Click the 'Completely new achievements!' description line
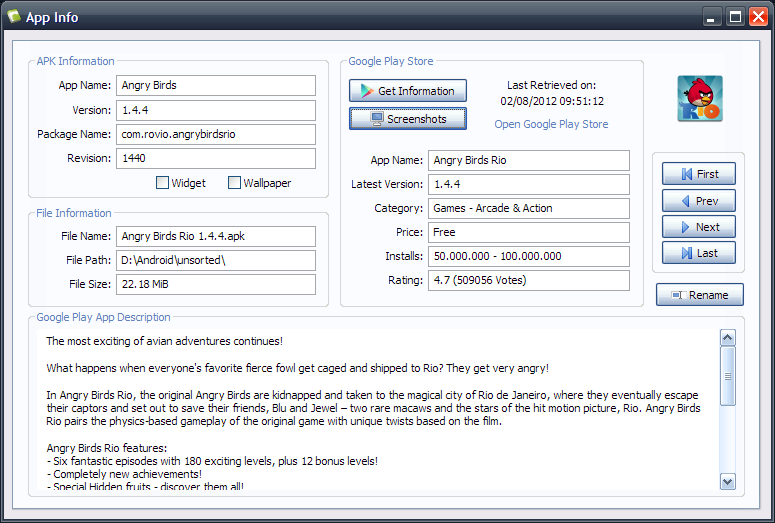This screenshot has height=523, width=775. click(x=124, y=474)
